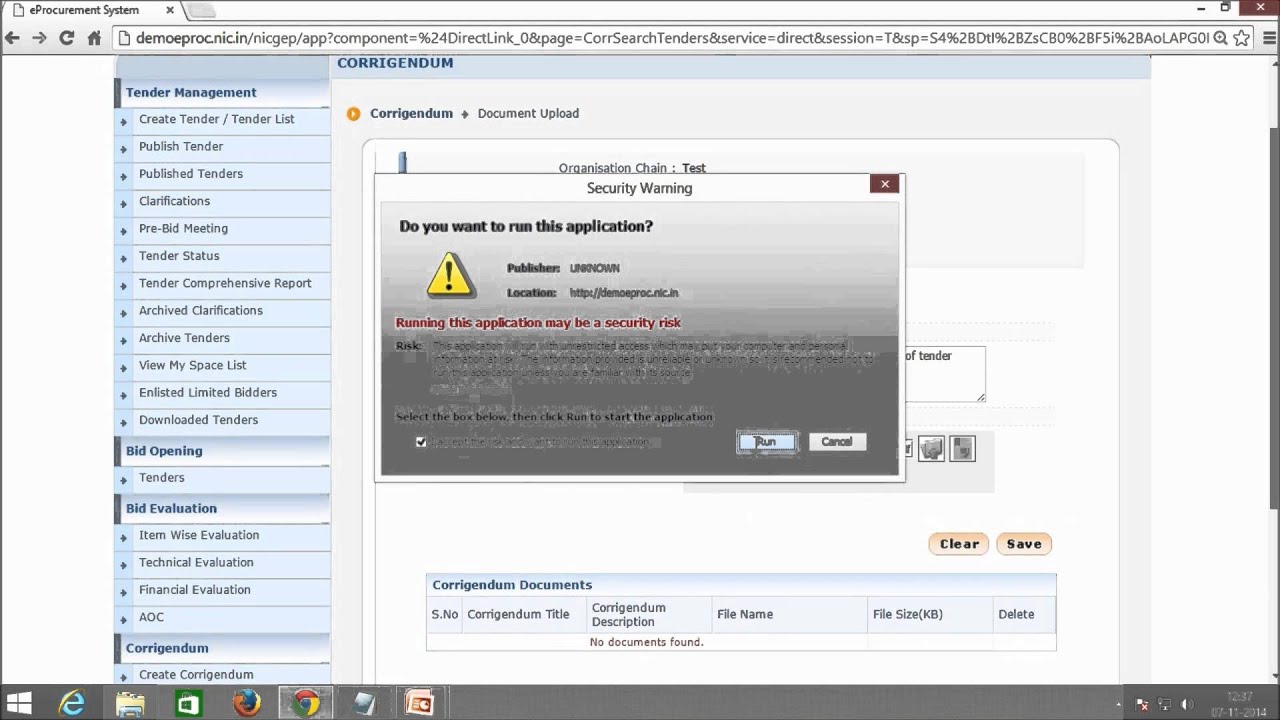Open Financial Evaluation link

(x=195, y=590)
